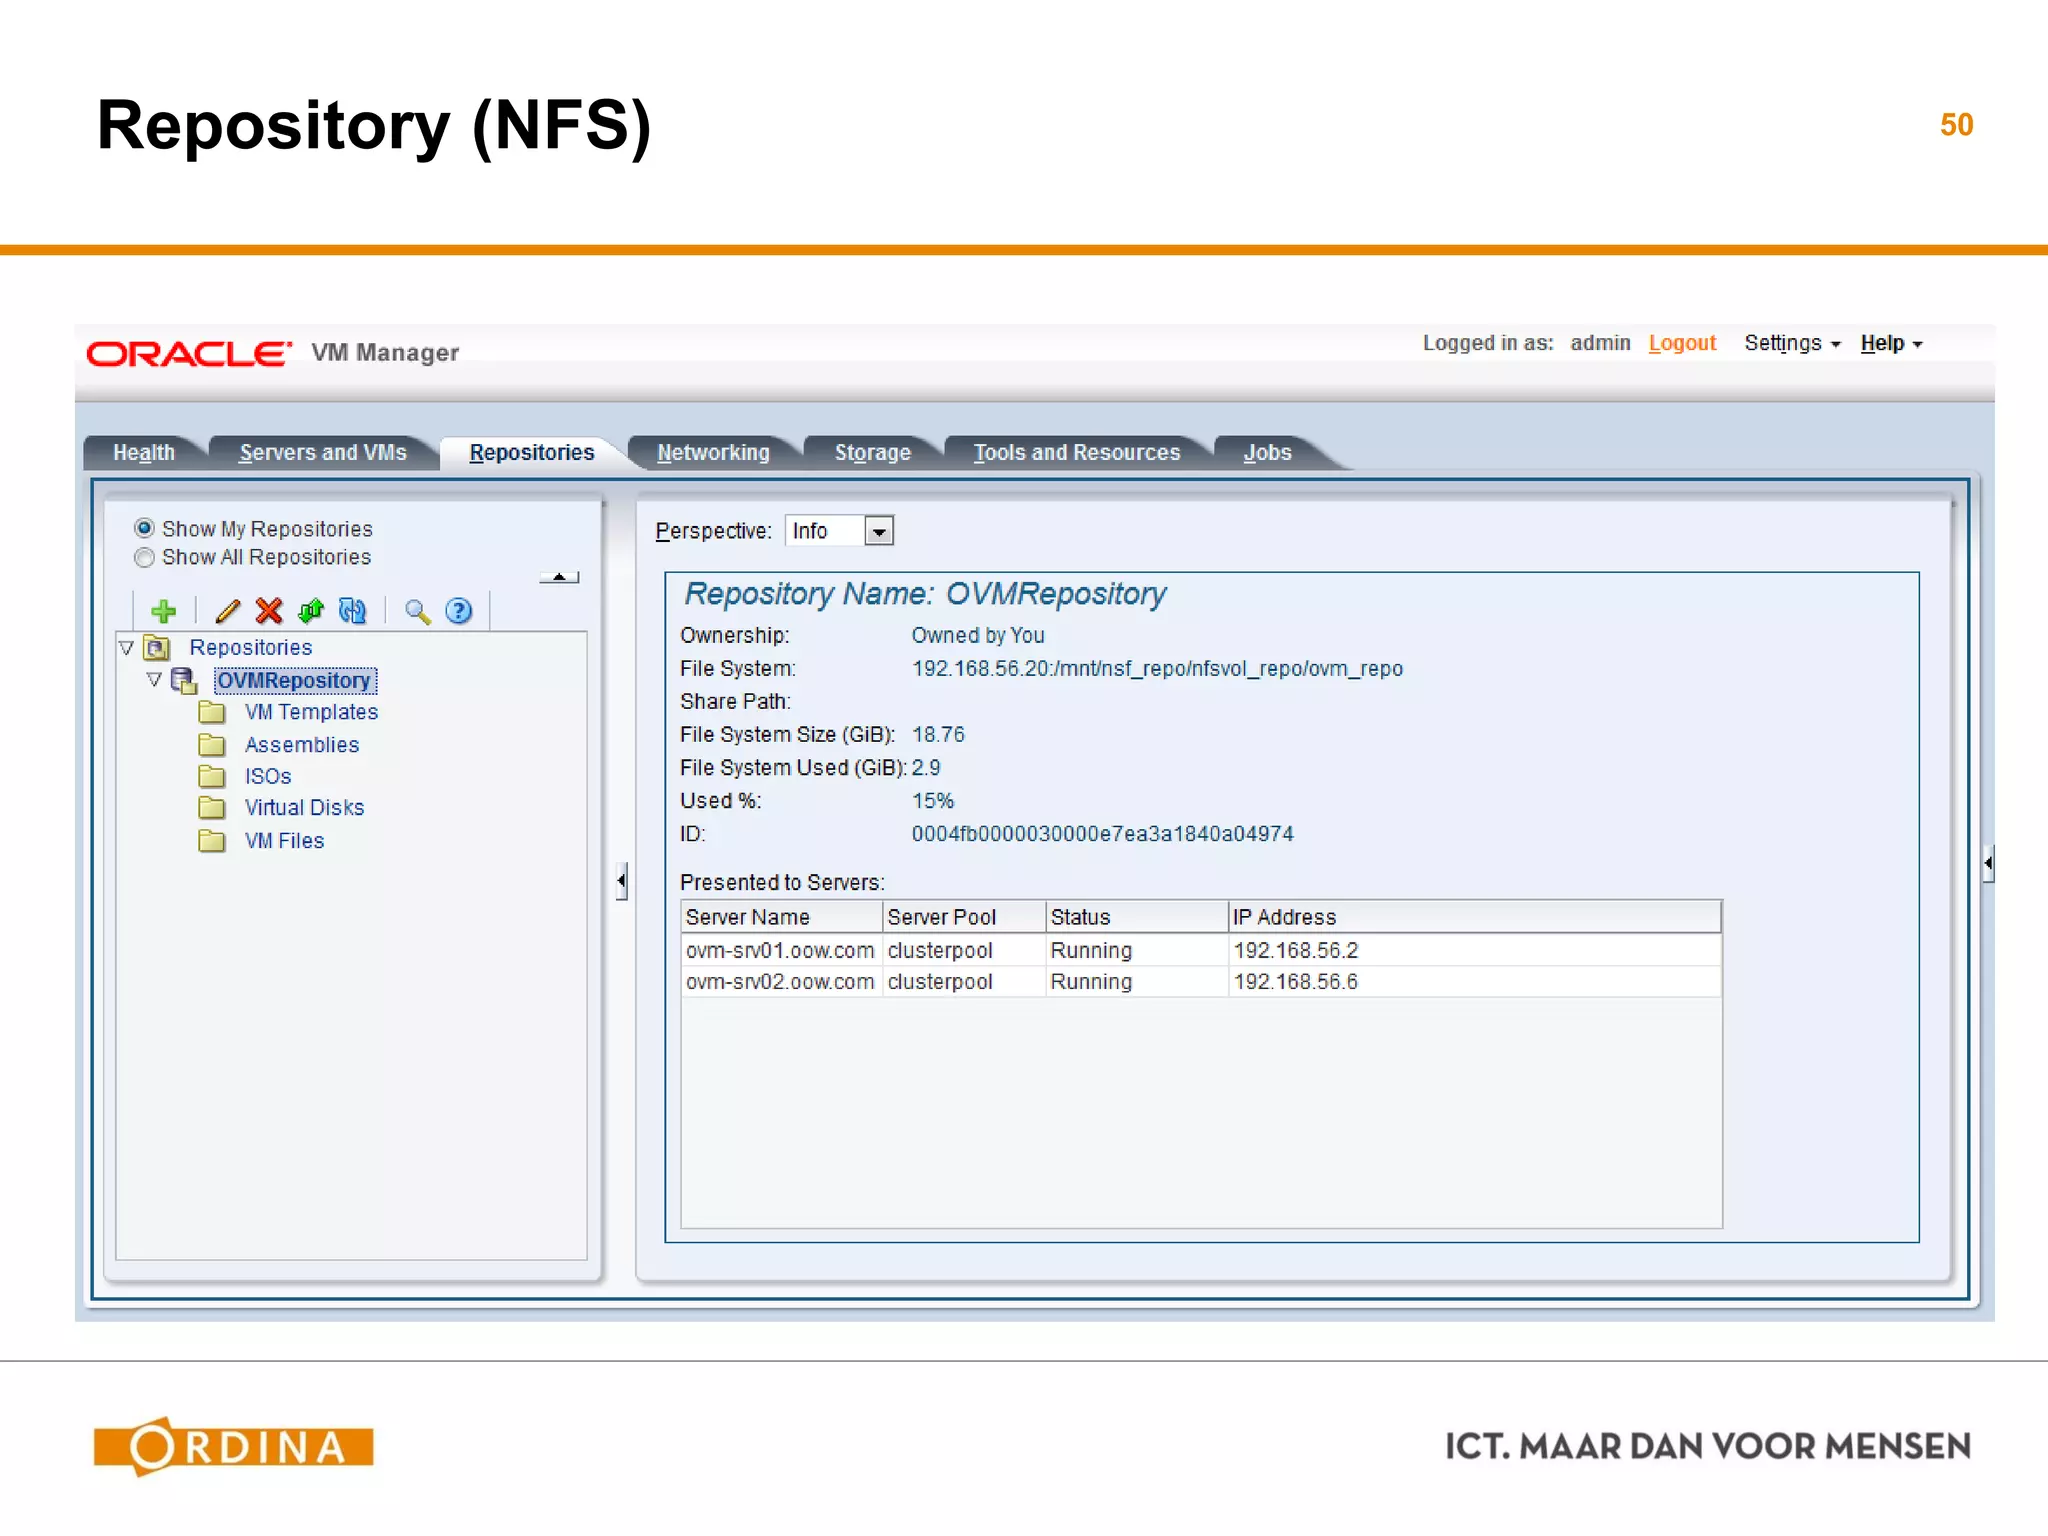Image resolution: width=2048 pixels, height=1536 pixels.
Task: Click the IP Address column header
Action: [1475, 917]
